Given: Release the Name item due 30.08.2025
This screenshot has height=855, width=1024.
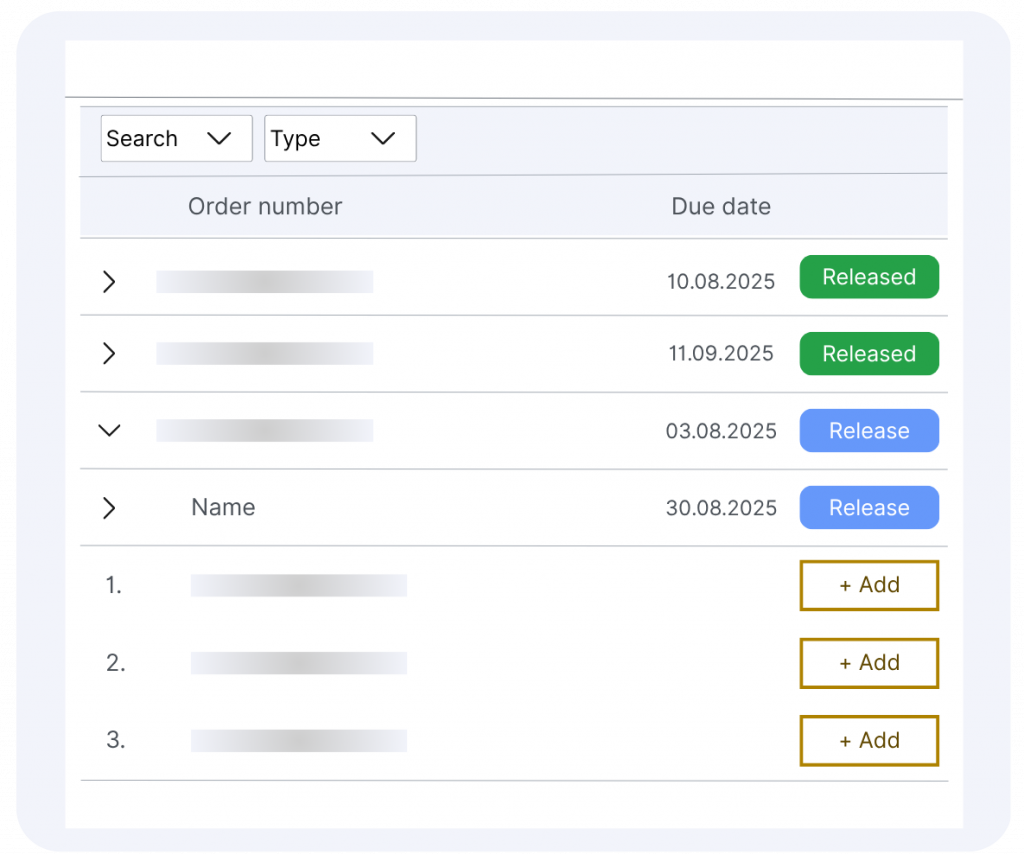Looking at the screenshot, I should click(868, 508).
